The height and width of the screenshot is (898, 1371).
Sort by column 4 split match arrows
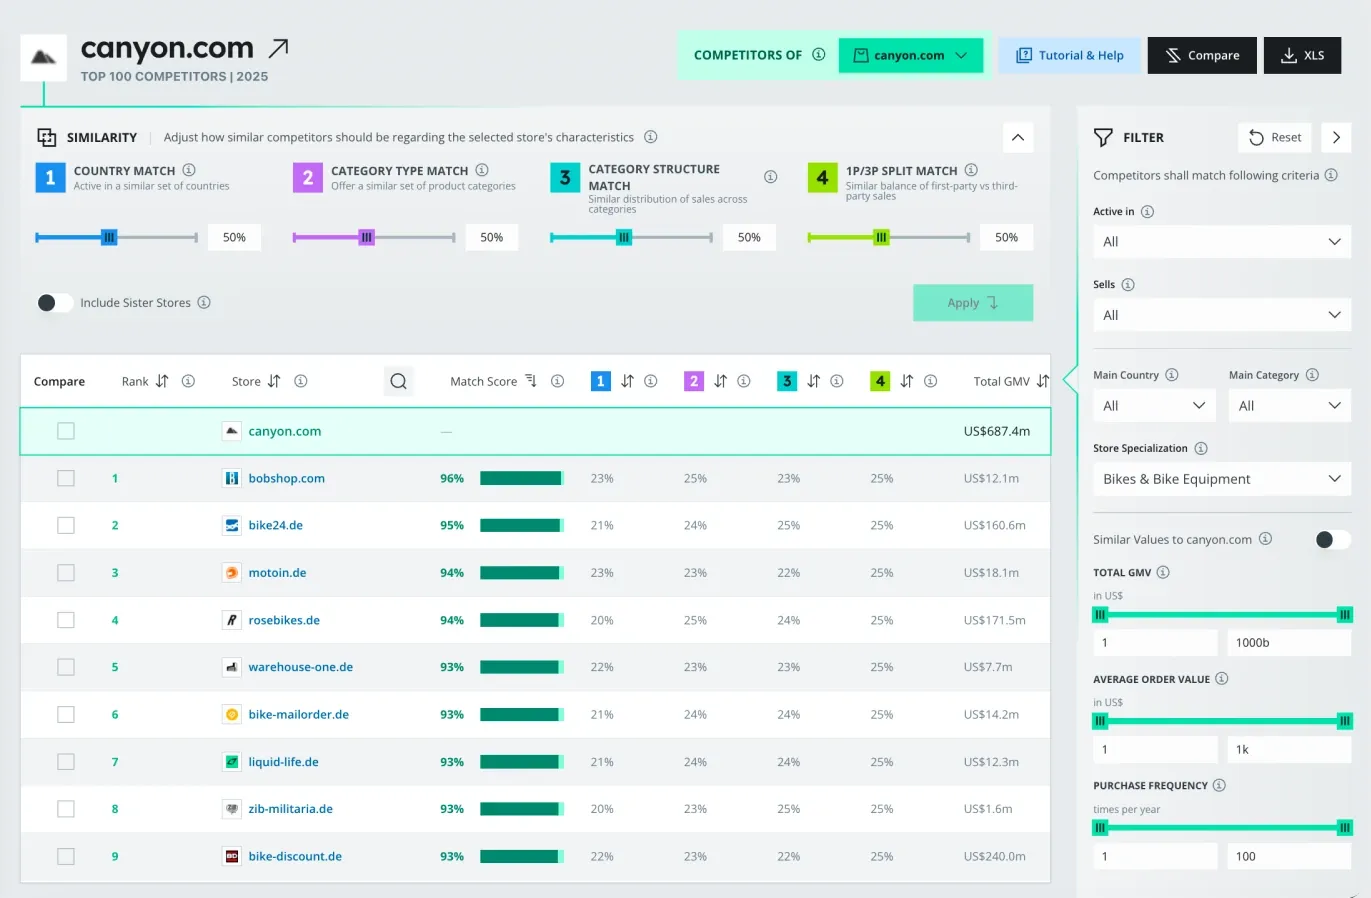906,381
